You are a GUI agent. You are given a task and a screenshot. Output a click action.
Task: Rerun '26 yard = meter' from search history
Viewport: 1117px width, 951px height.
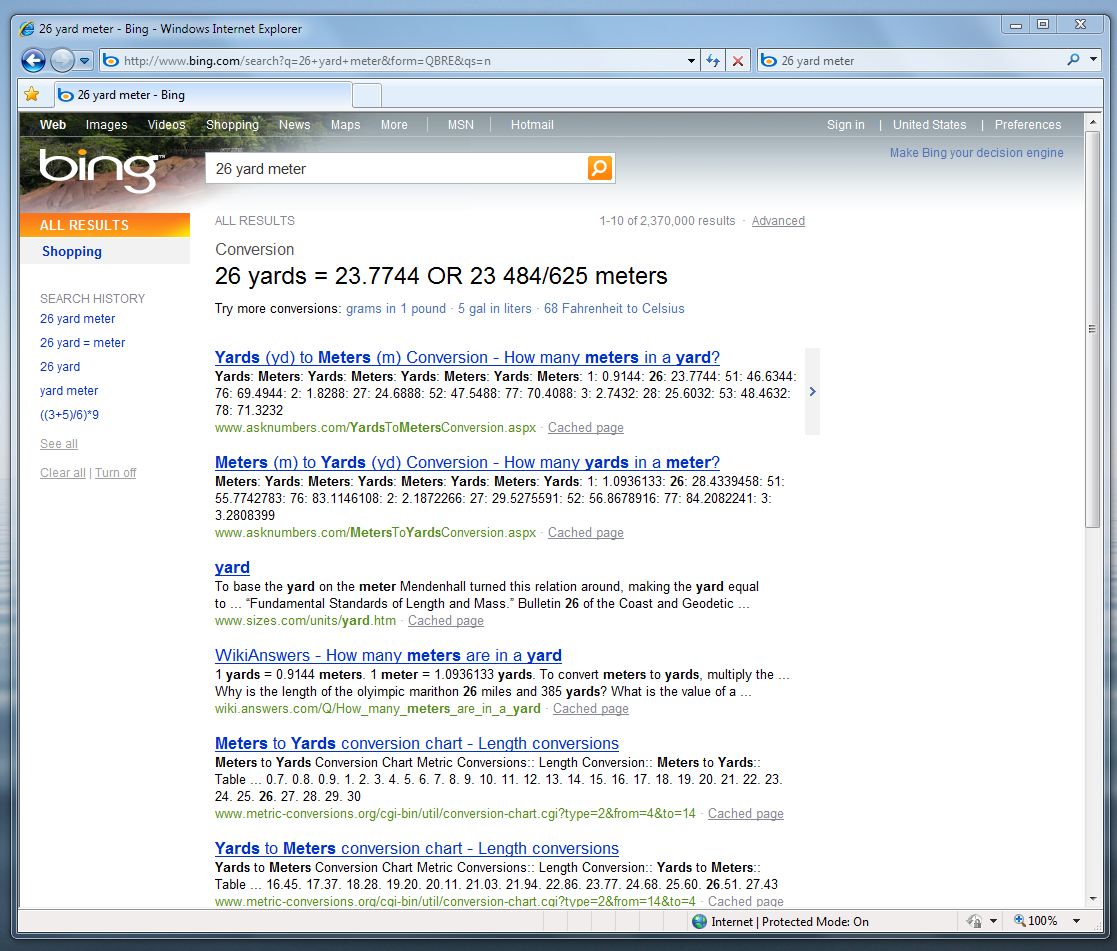pos(83,343)
